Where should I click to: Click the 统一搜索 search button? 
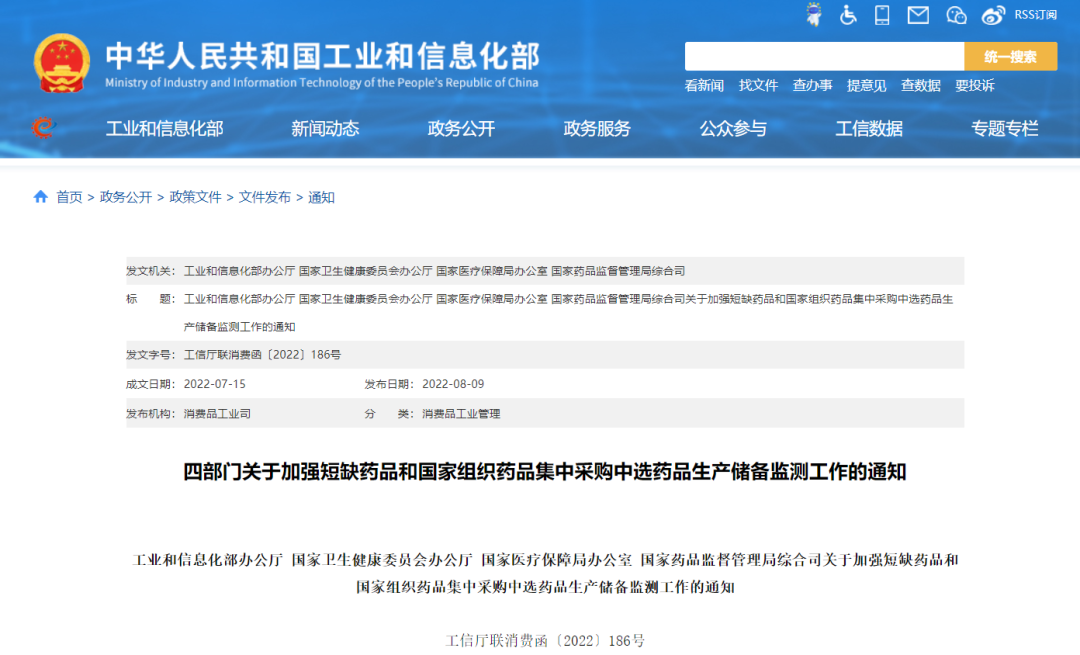pyautogui.click(x=1010, y=56)
